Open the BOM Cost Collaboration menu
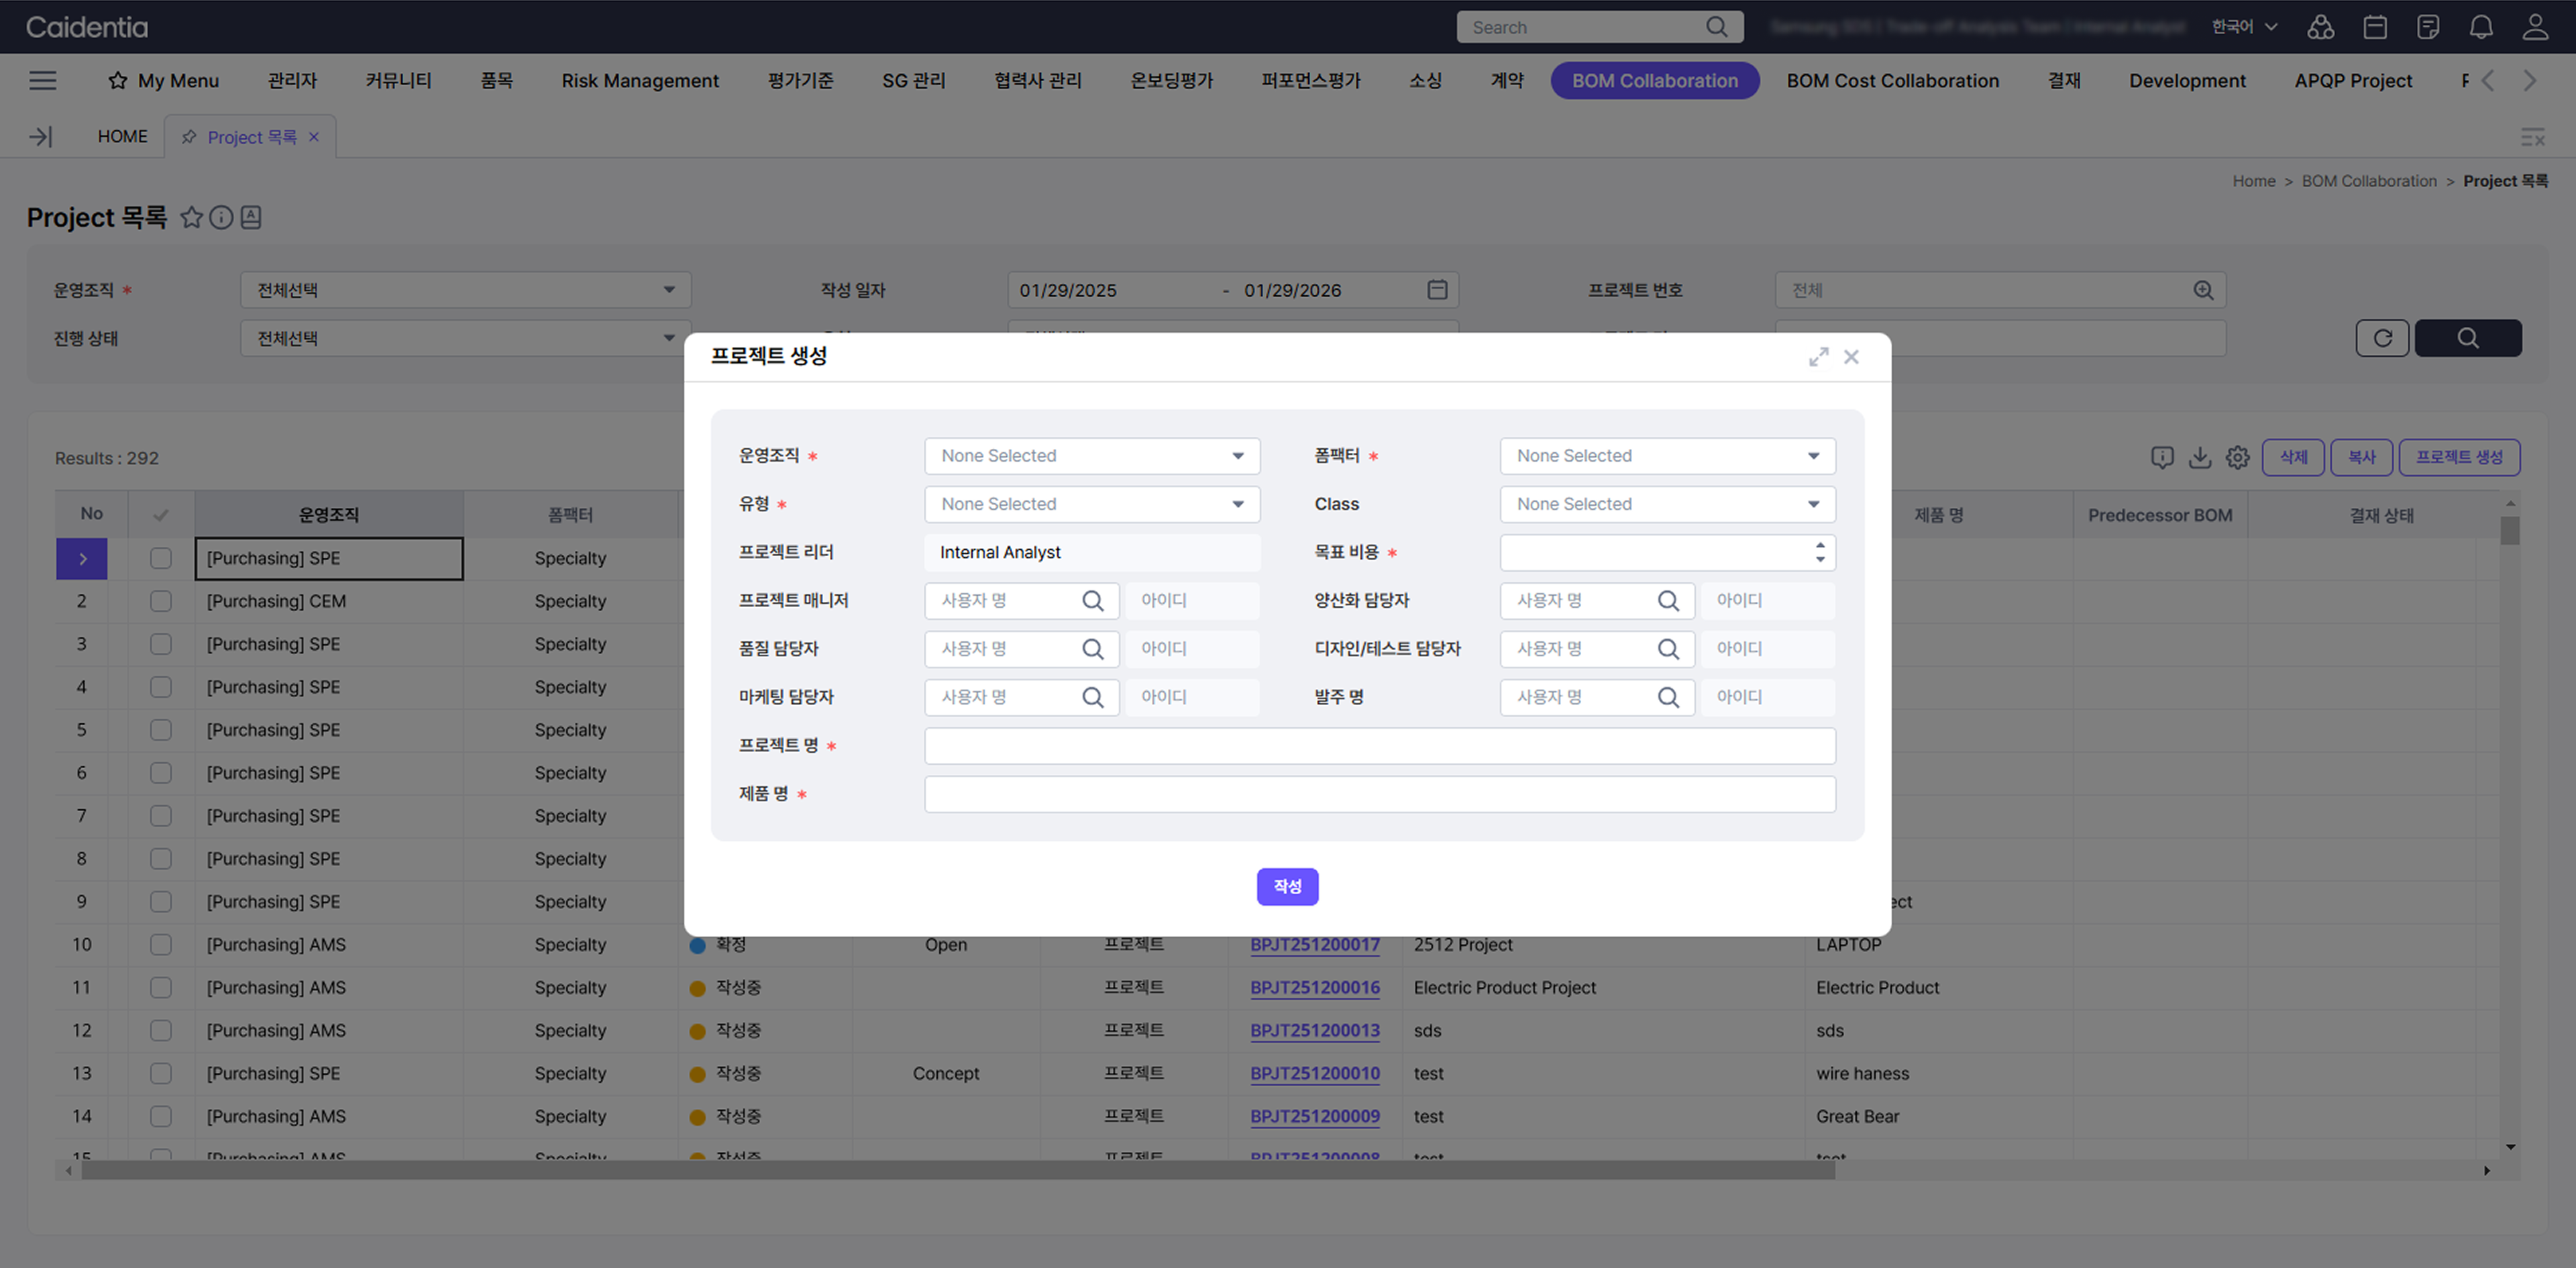The height and width of the screenshot is (1268, 2576). point(1892,80)
